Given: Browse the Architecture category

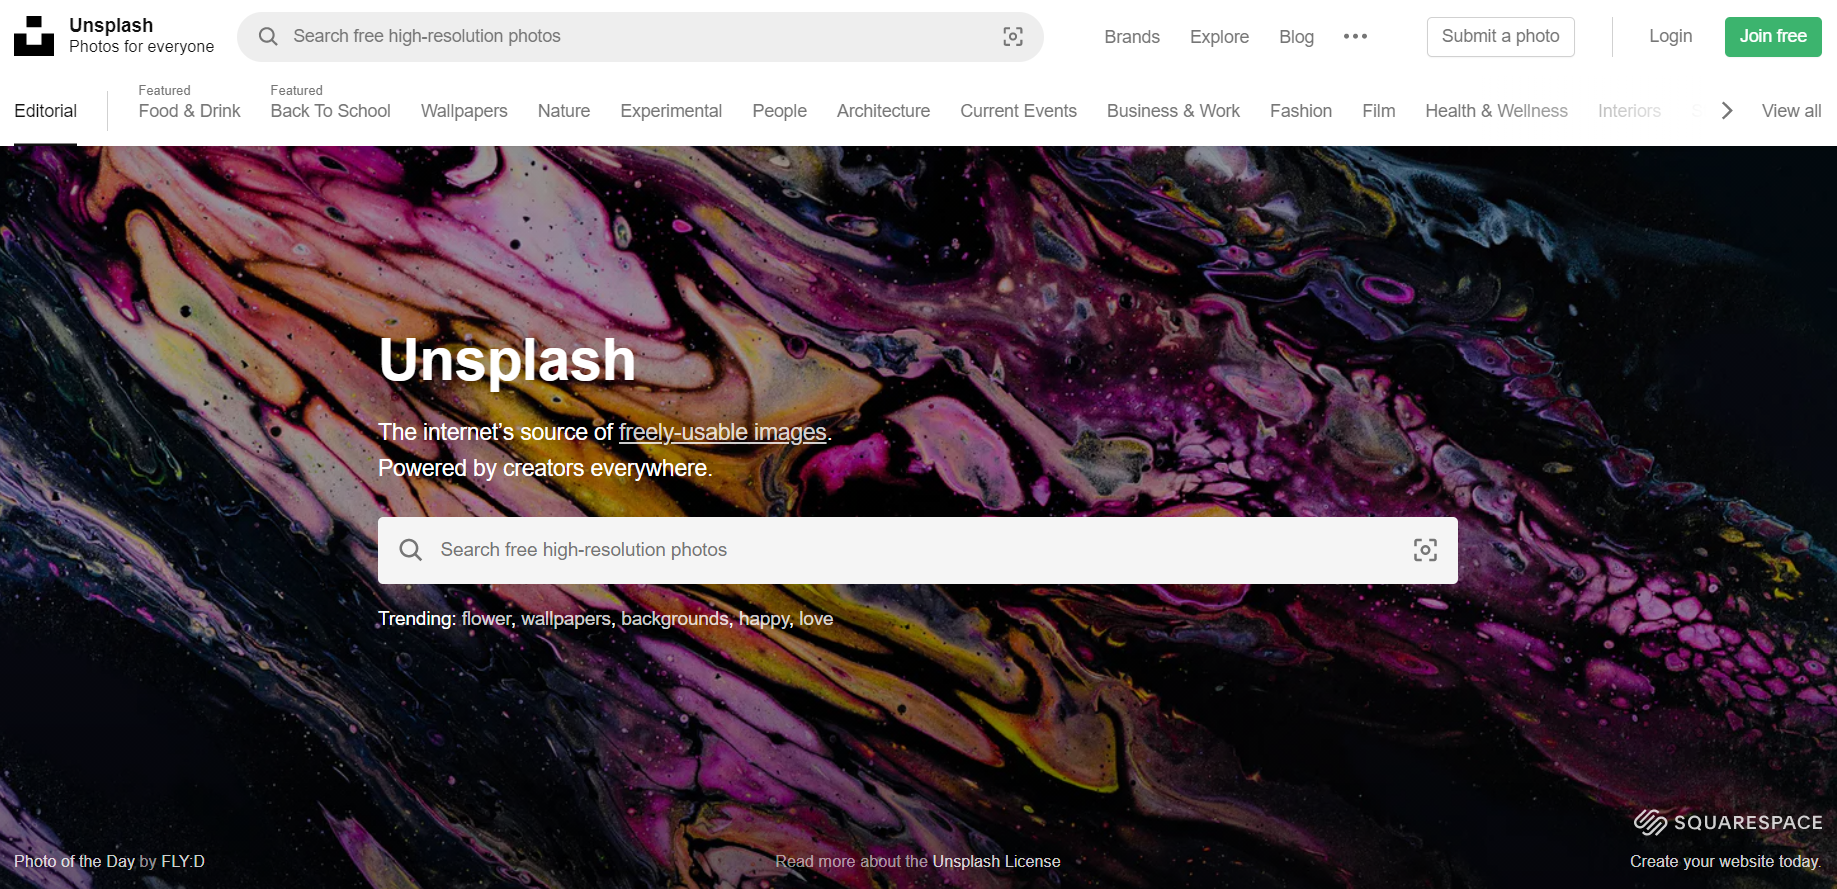Looking at the screenshot, I should (x=883, y=111).
